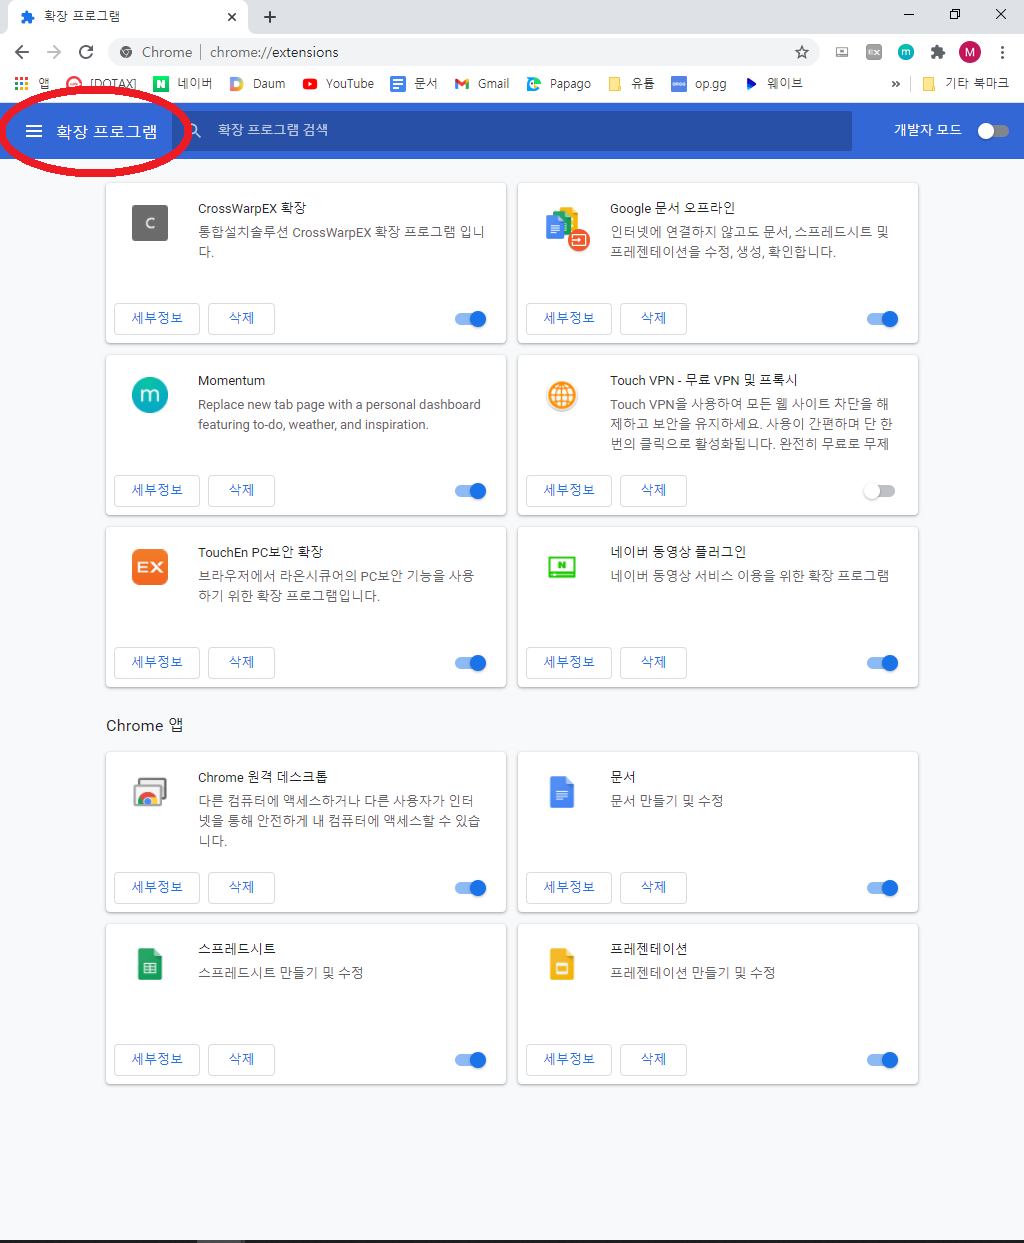Disable the Chrome 원격 데스크톱 toggle

tap(471, 888)
